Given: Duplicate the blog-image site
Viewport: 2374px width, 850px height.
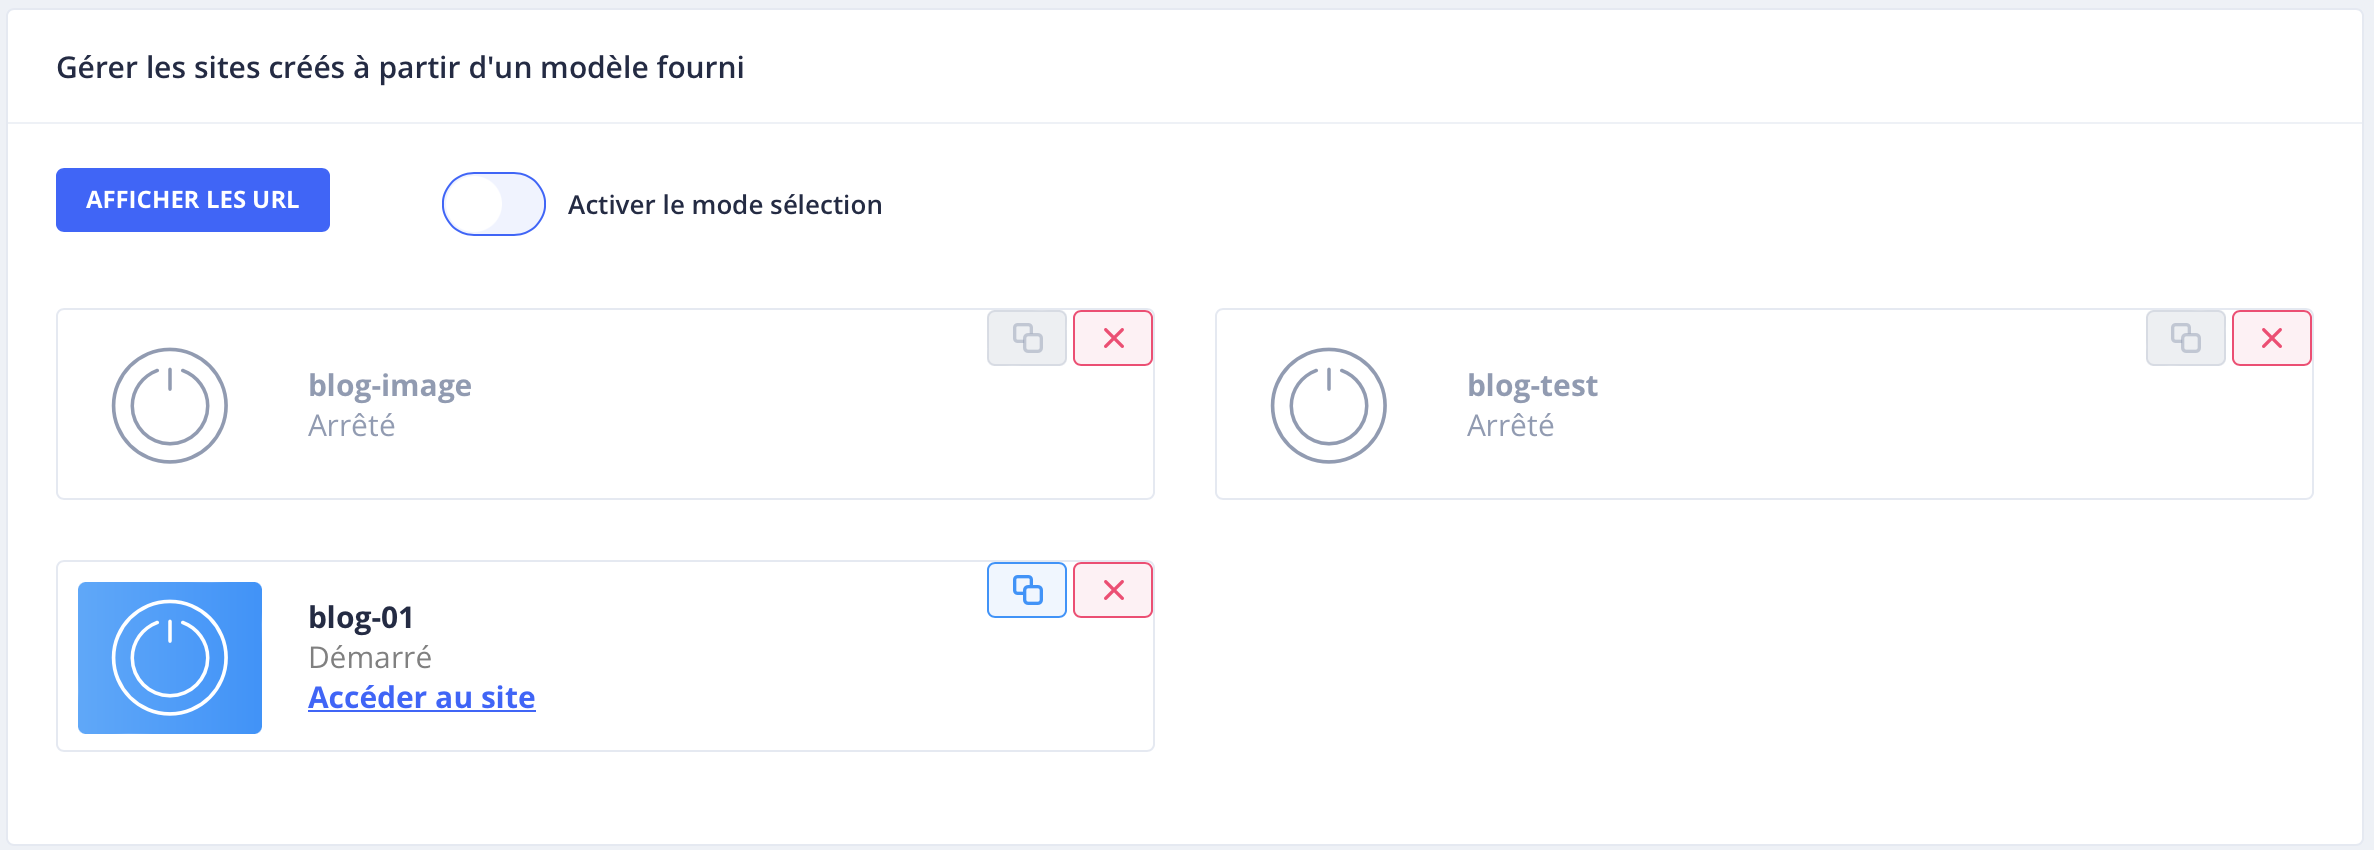Looking at the screenshot, I should [x=1027, y=338].
